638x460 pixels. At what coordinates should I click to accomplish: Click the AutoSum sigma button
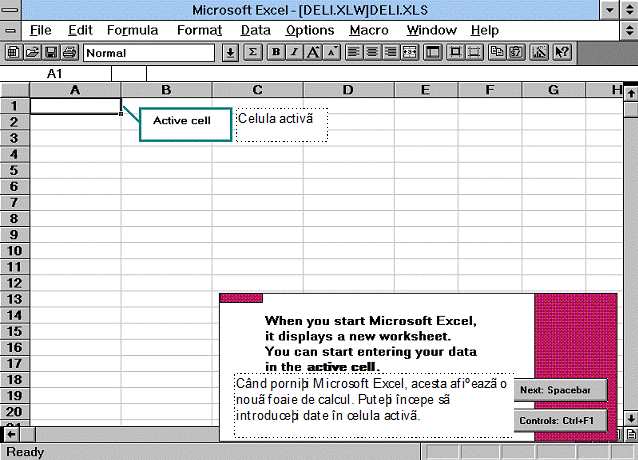tap(253, 52)
